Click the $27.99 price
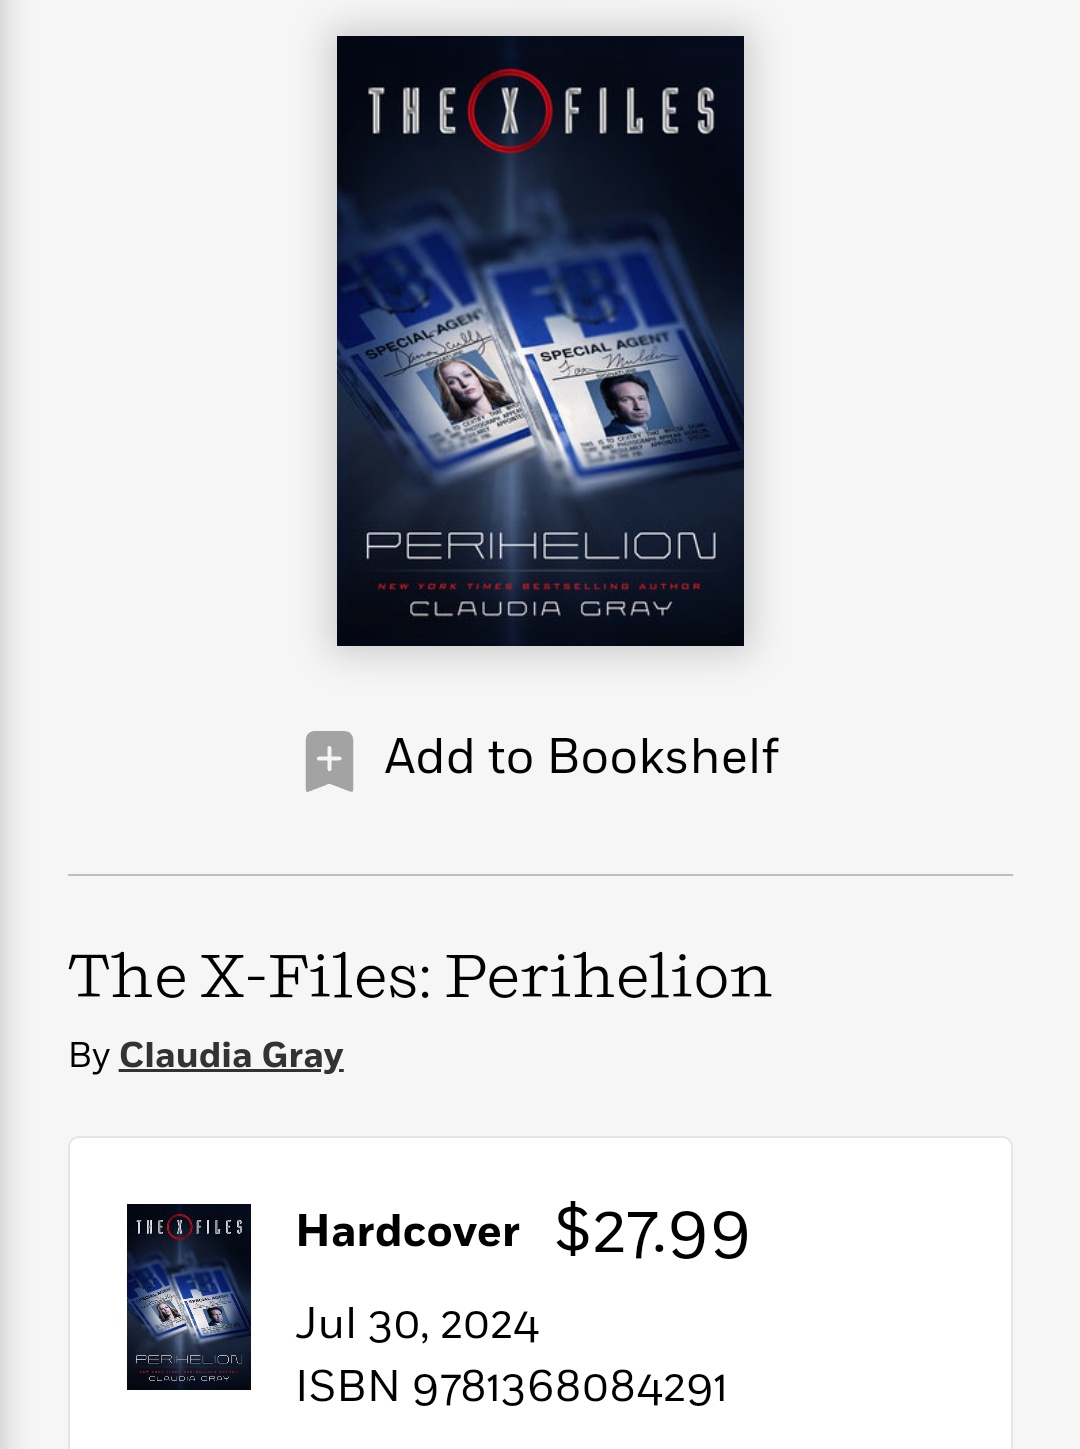 (652, 1232)
